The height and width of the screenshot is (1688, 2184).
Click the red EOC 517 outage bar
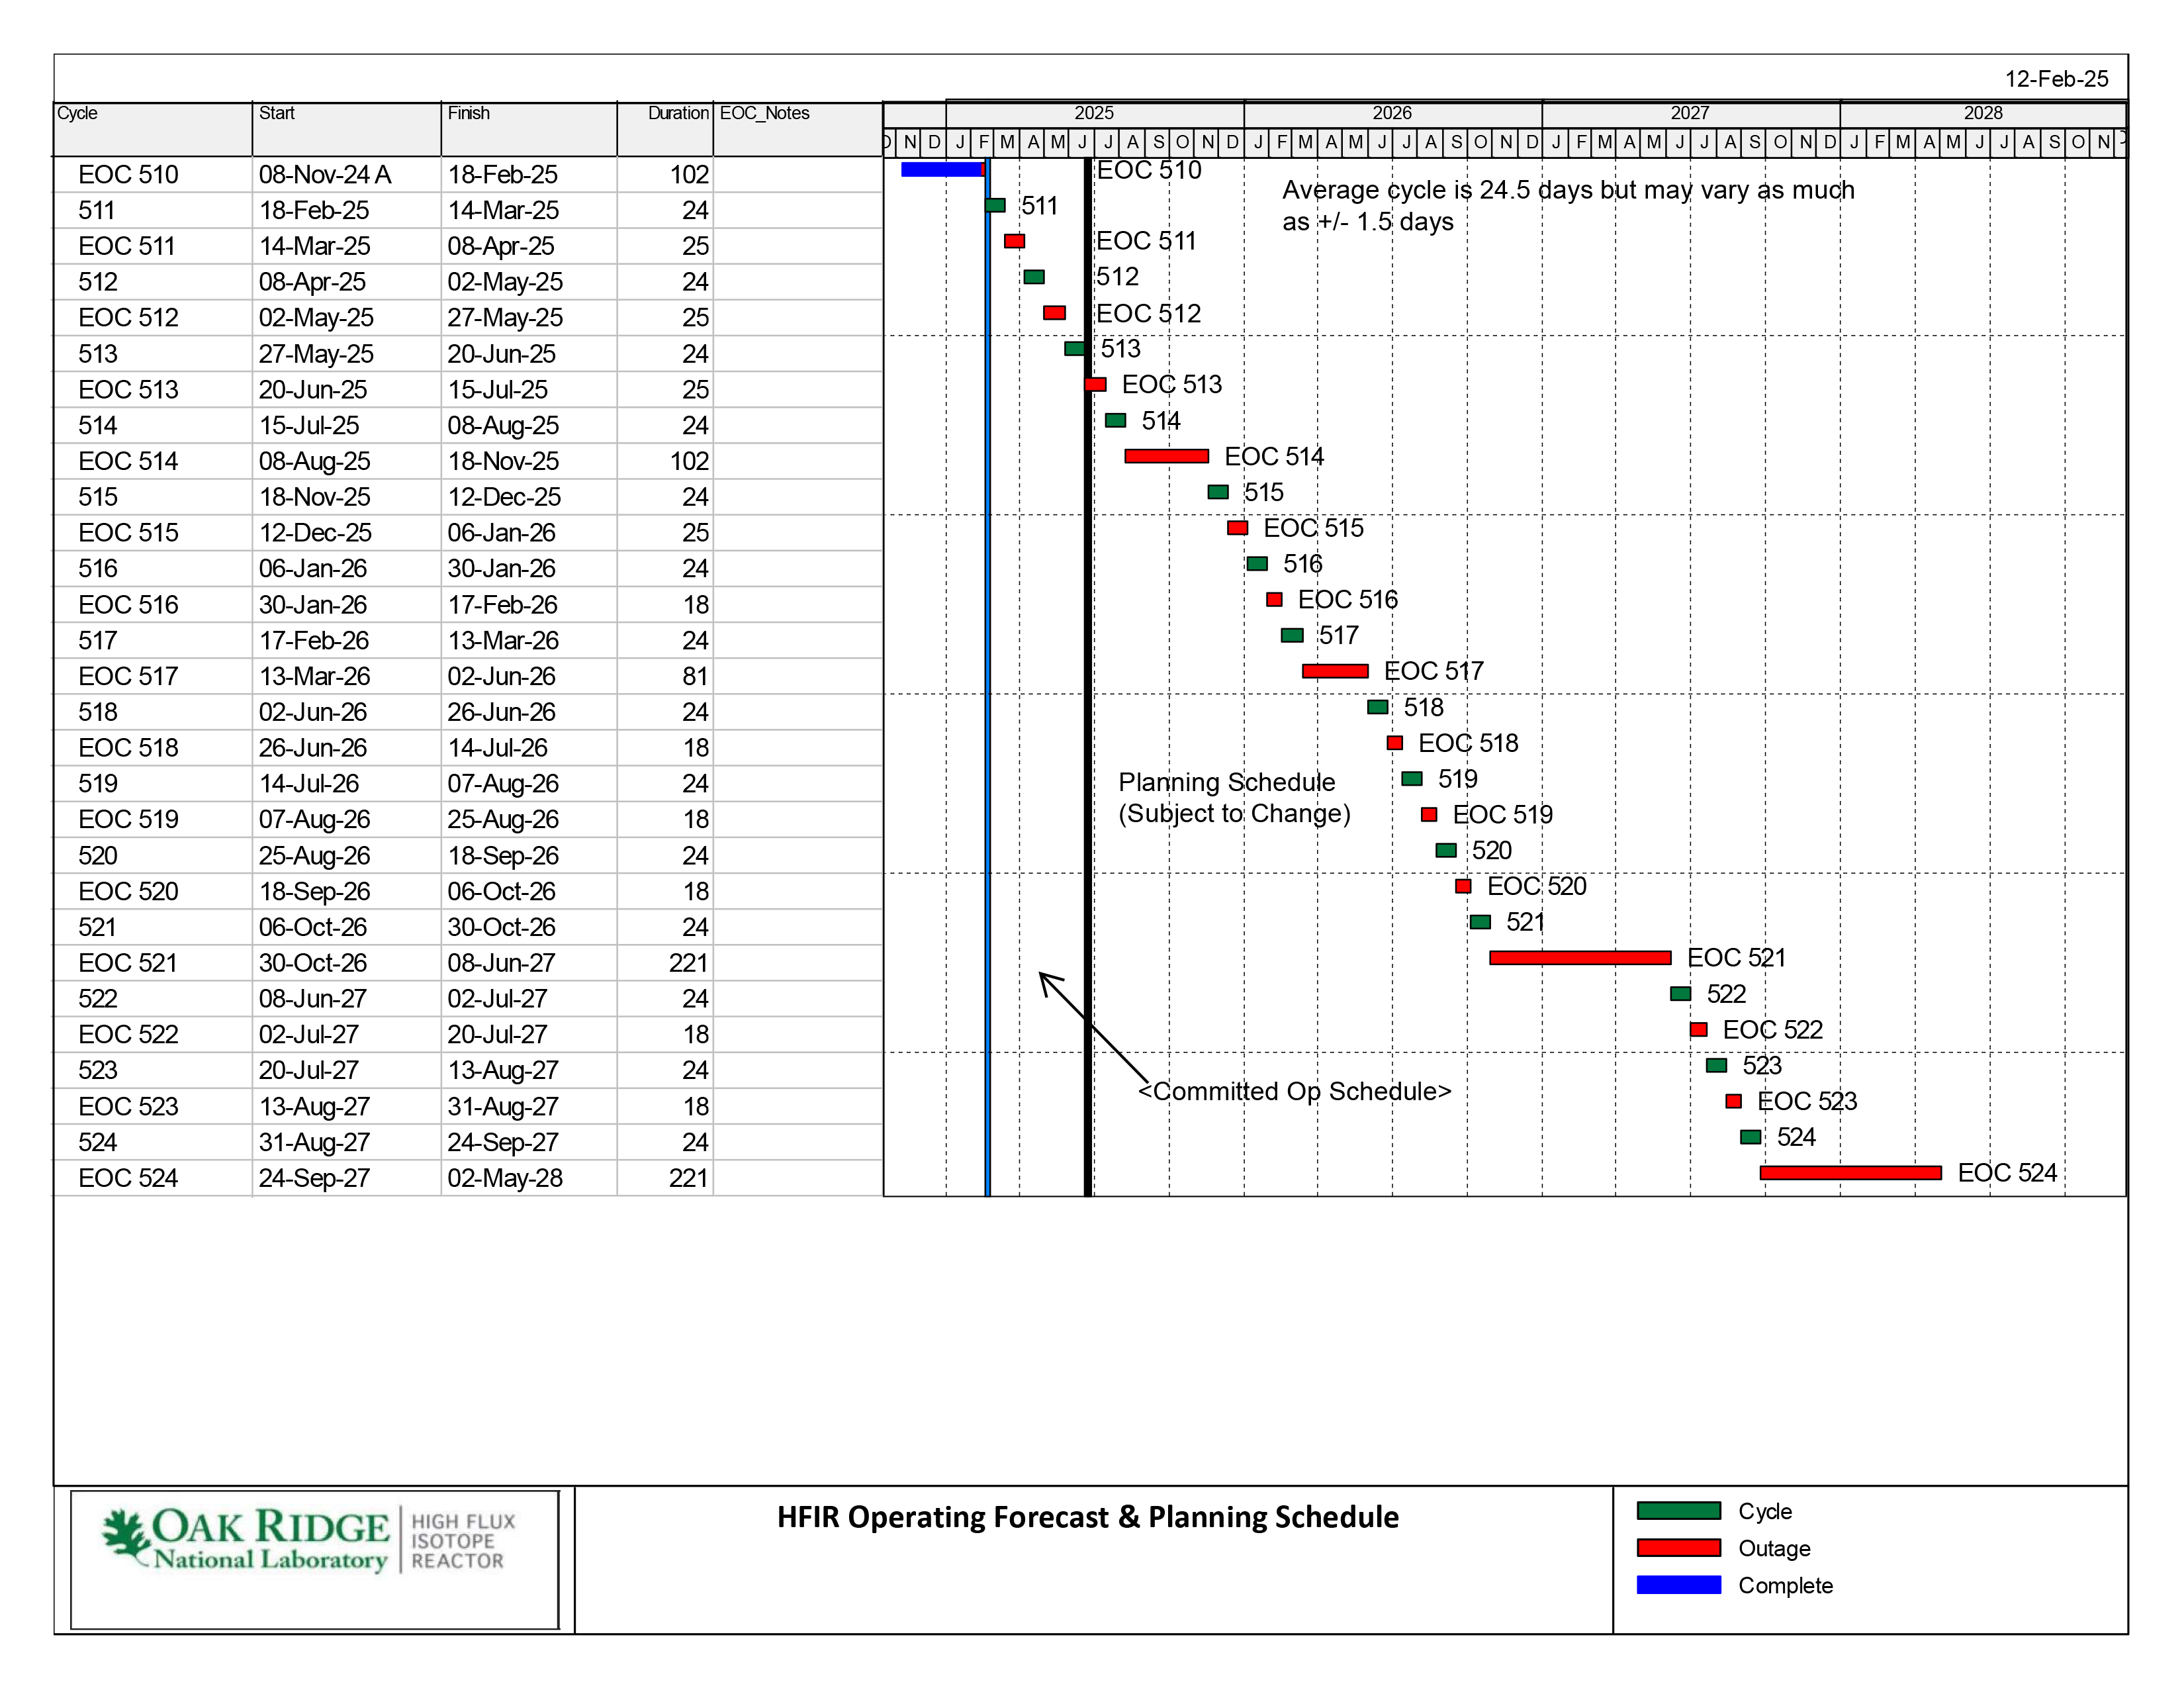click(1335, 671)
